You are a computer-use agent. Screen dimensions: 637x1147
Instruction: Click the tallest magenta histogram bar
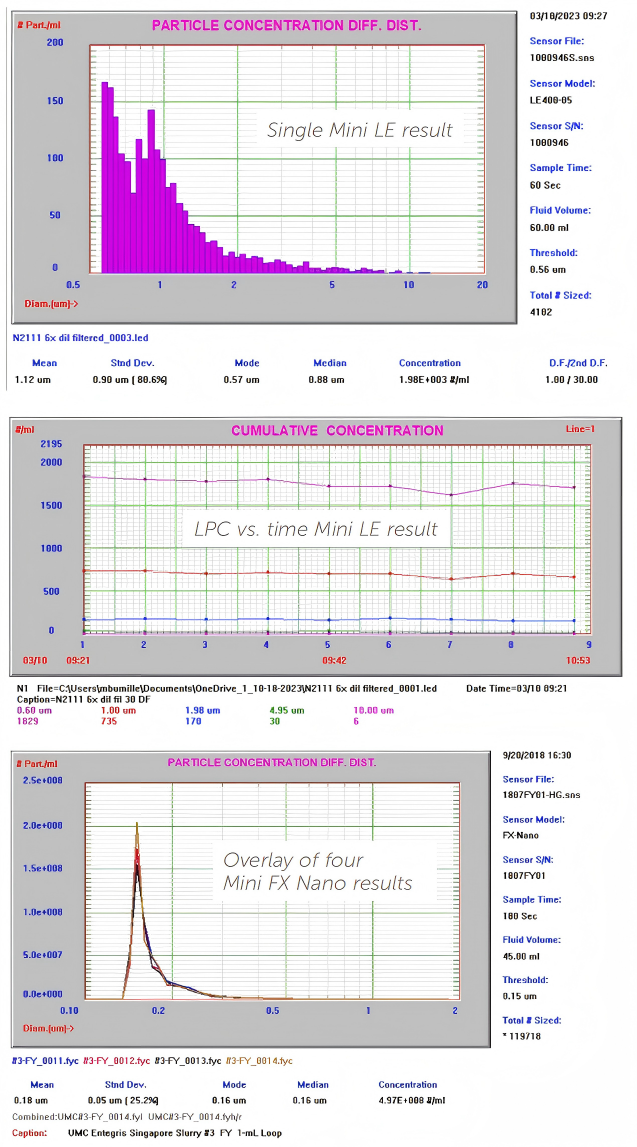pos(104,170)
